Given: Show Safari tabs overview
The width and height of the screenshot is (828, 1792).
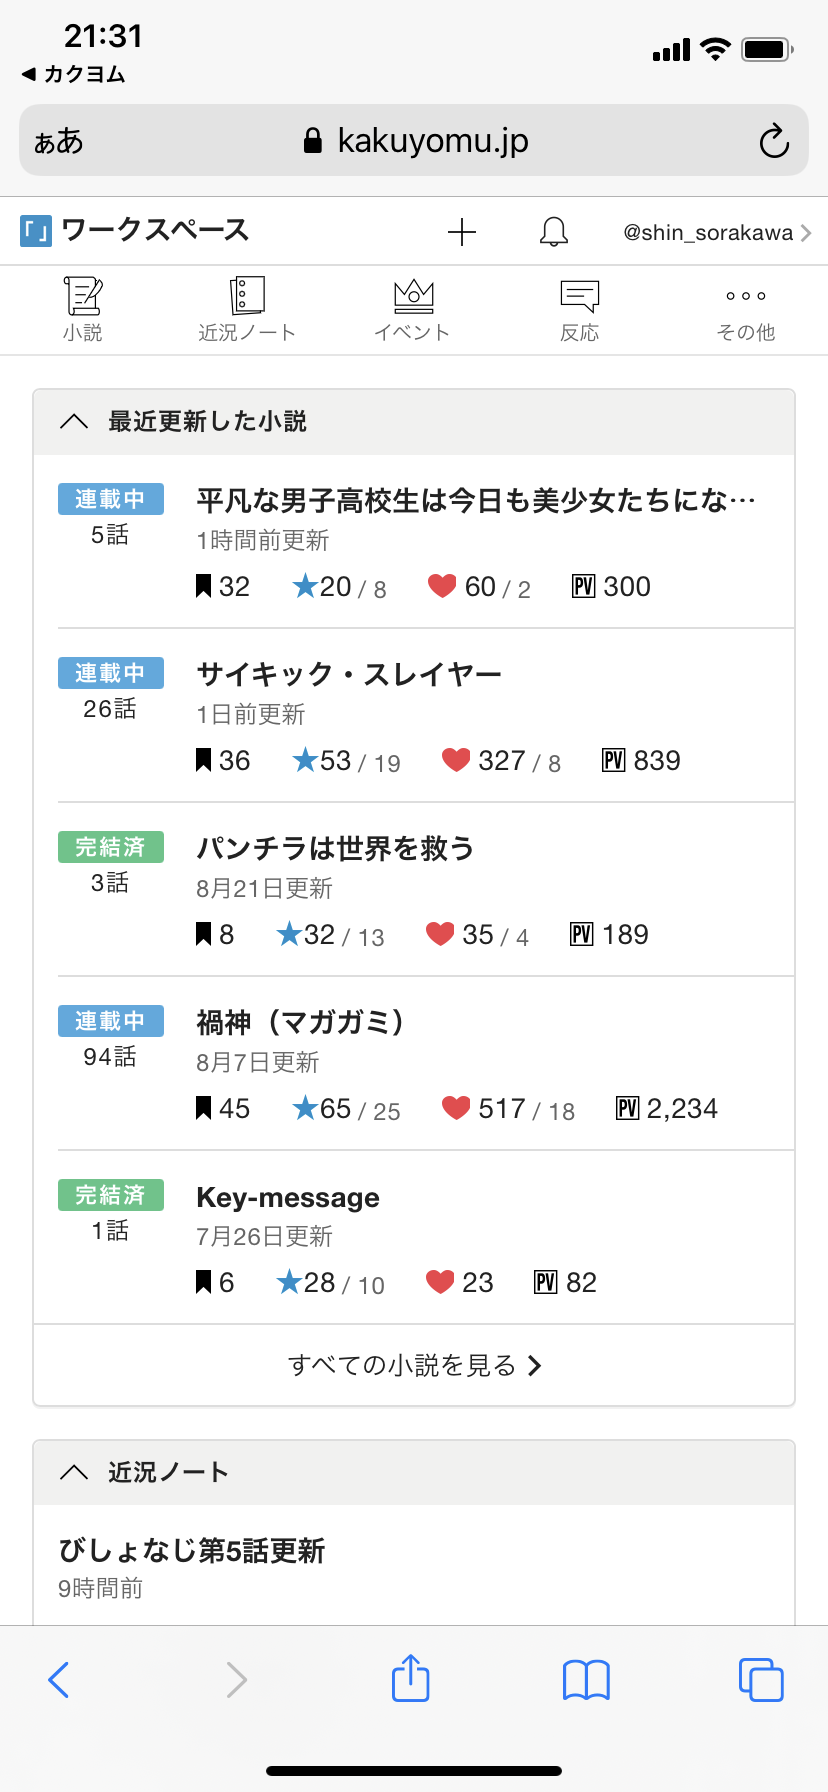Looking at the screenshot, I should click(x=760, y=1679).
